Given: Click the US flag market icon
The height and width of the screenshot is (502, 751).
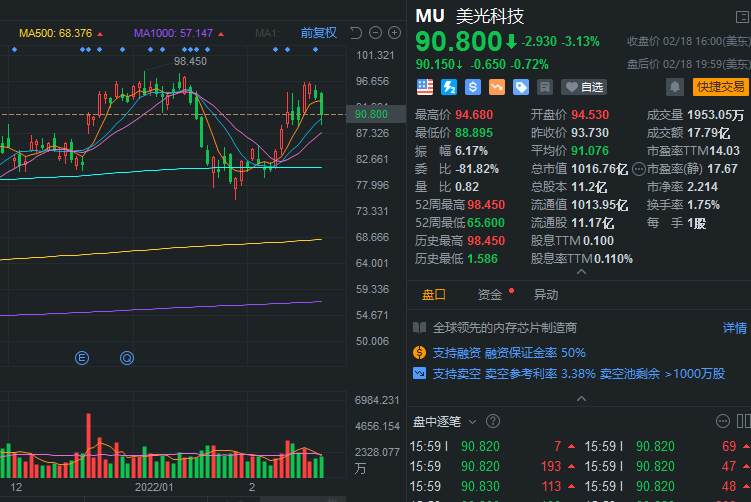Looking at the screenshot, I should click(x=425, y=87).
